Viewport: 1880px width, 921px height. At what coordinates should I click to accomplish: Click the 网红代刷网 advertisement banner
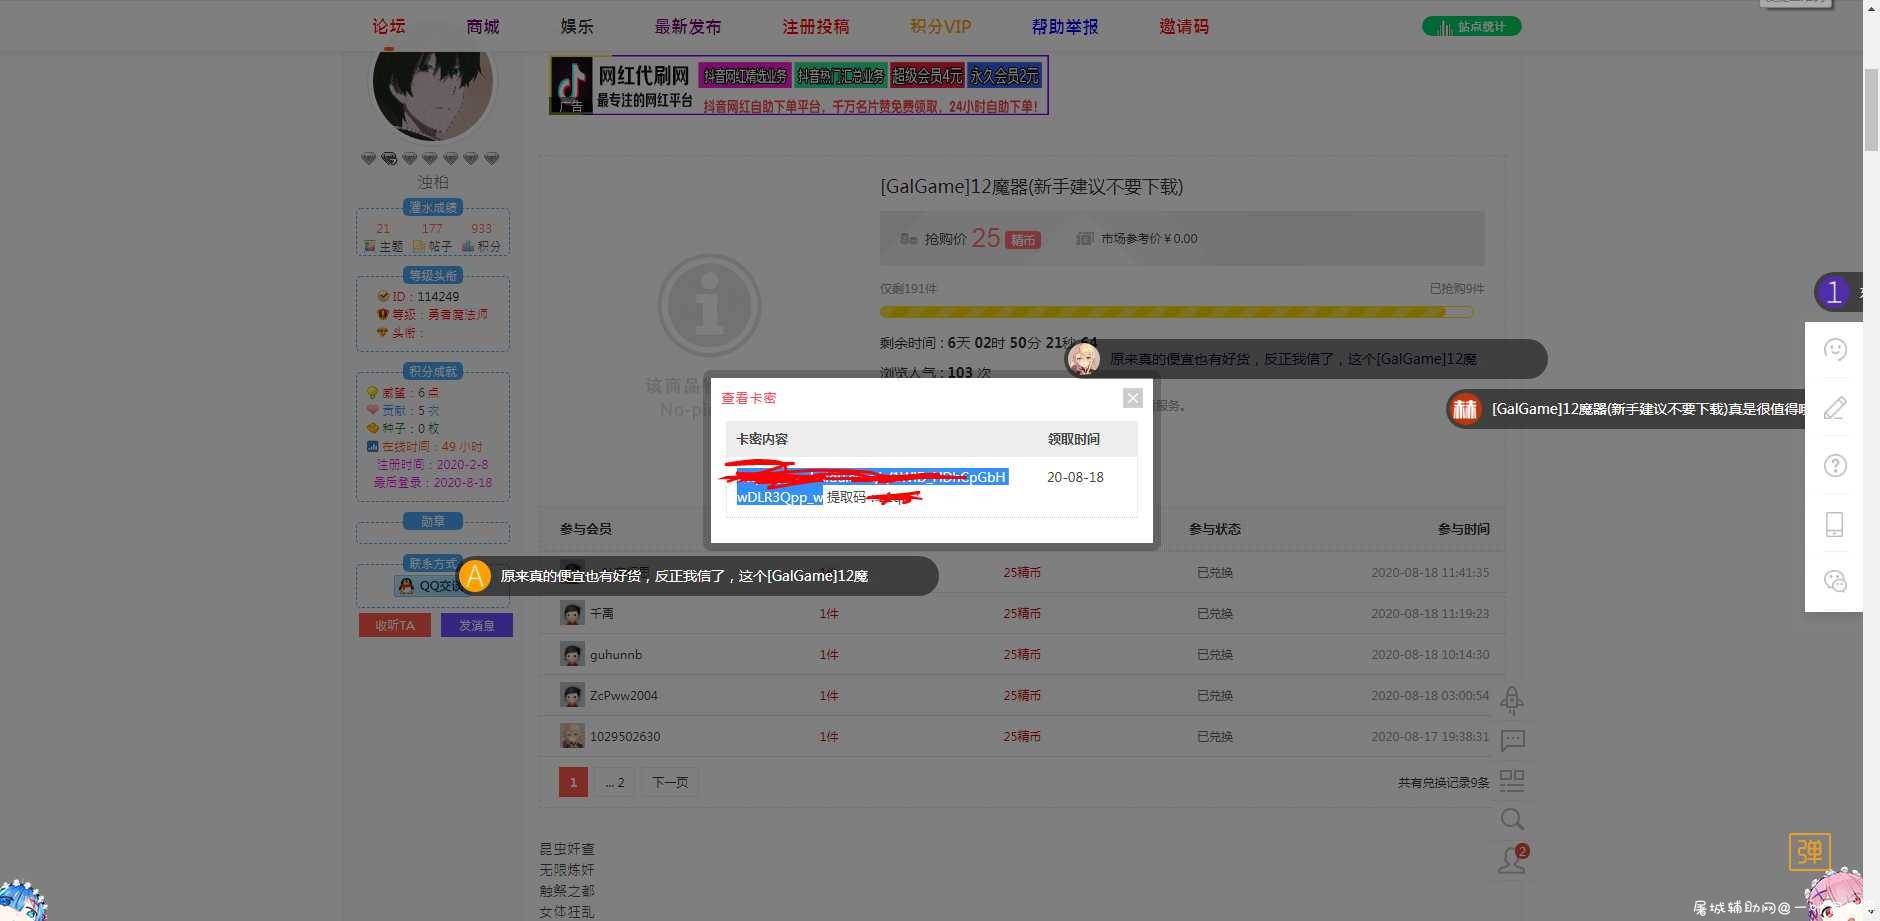click(798, 85)
